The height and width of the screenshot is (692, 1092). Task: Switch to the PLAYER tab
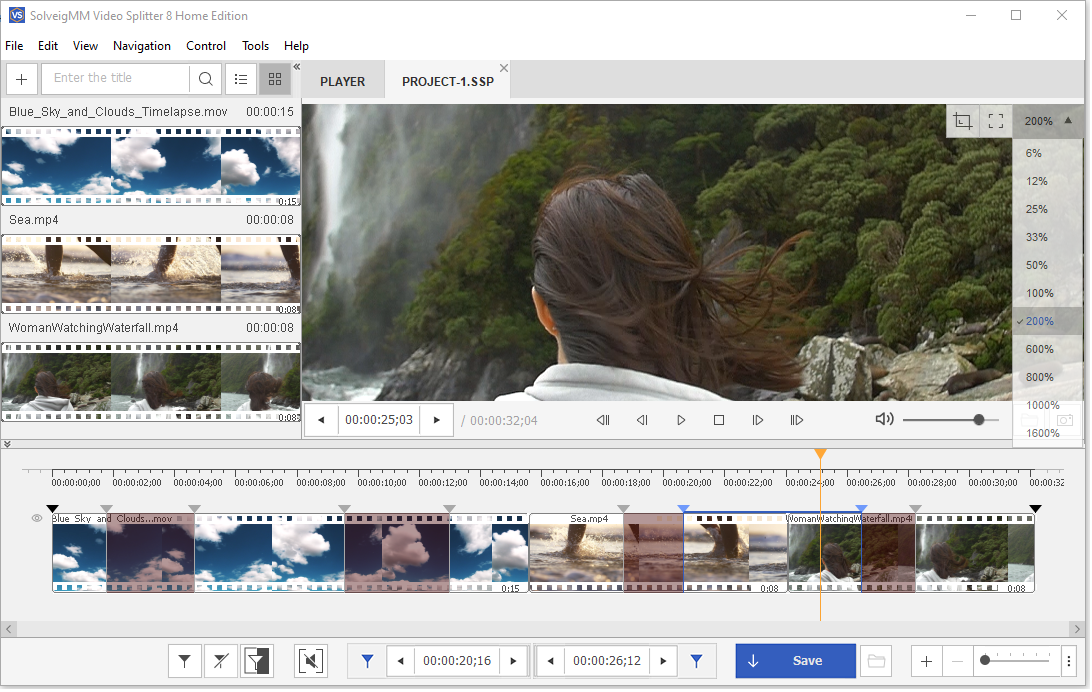(343, 82)
